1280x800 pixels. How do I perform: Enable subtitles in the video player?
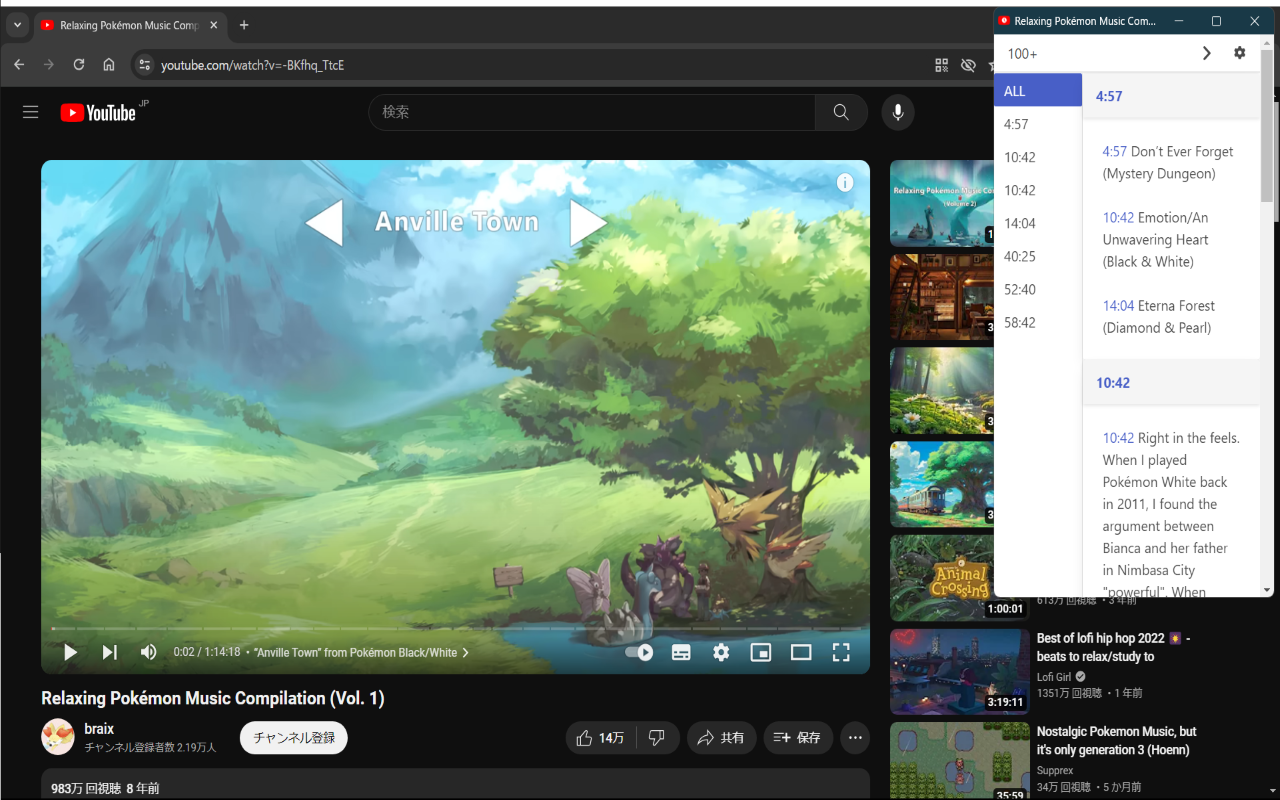[x=681, y=652]
